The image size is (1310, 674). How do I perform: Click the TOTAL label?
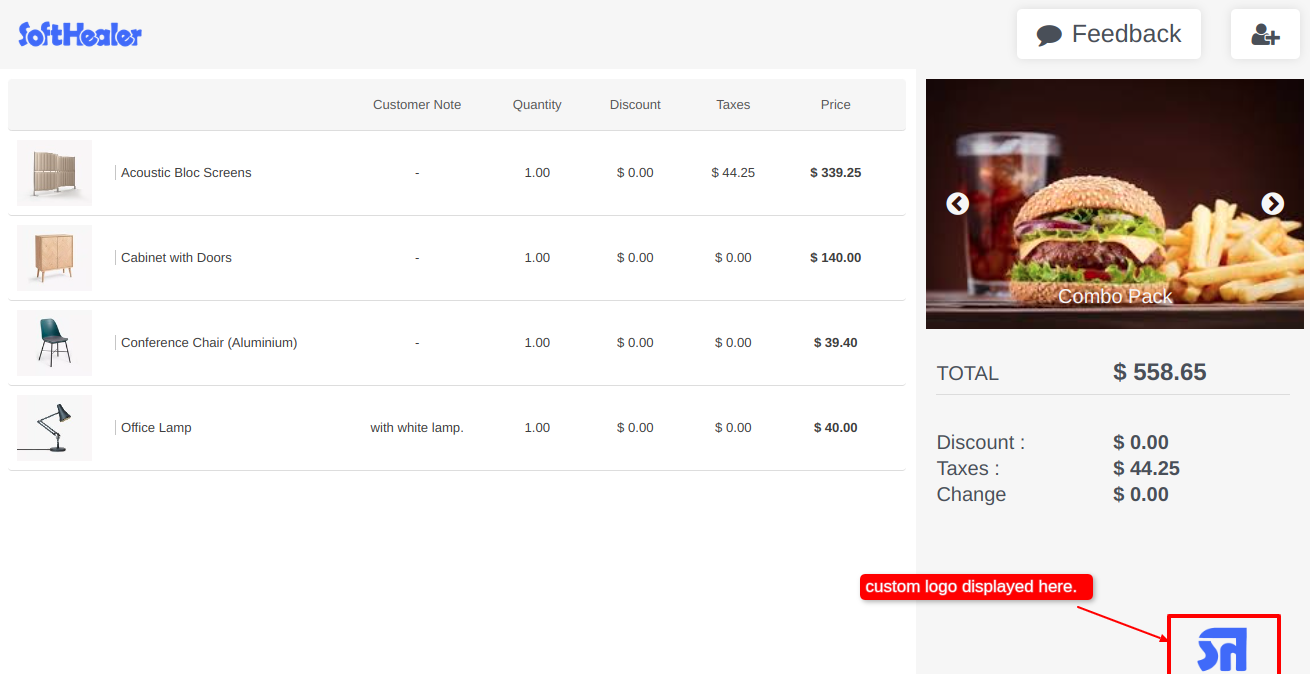point(967,374)
